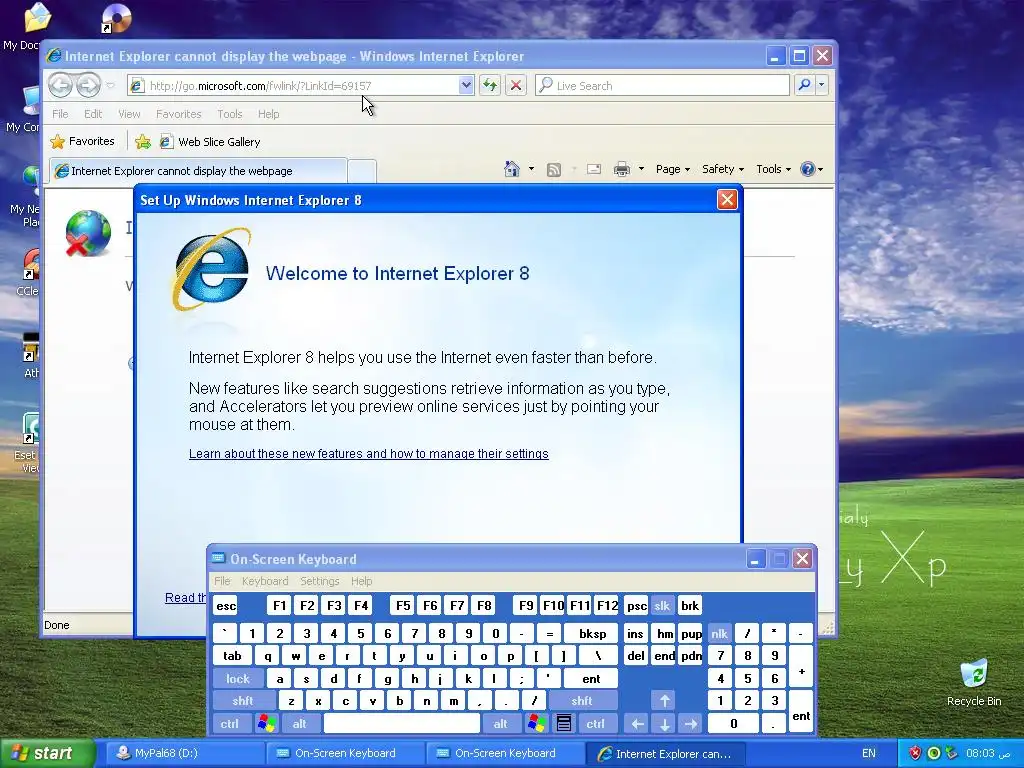Open the File menu in Internet Explorer
This screenshot has height=768, width=1024.
point(60,114)
